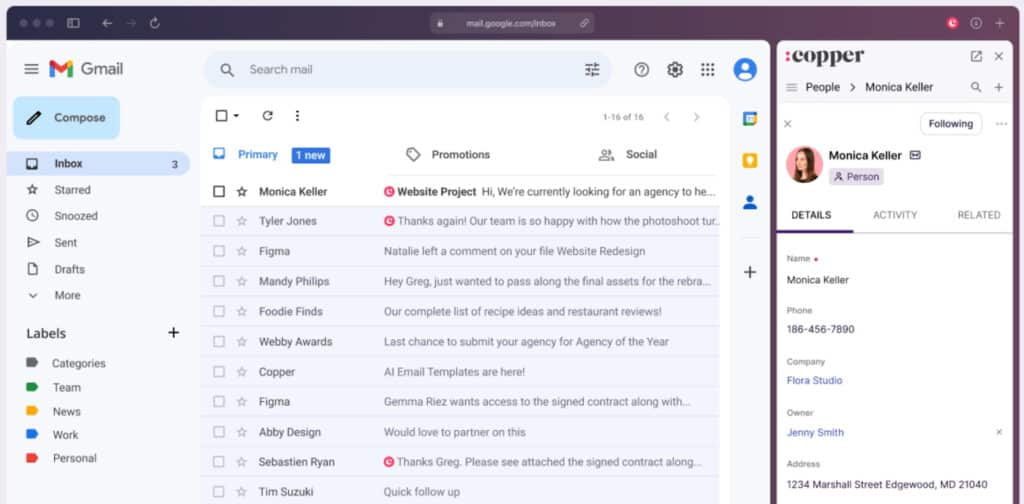Click the Gmail logo
The width and height of the screenshot is (1024, 504).
click(86, 69)
